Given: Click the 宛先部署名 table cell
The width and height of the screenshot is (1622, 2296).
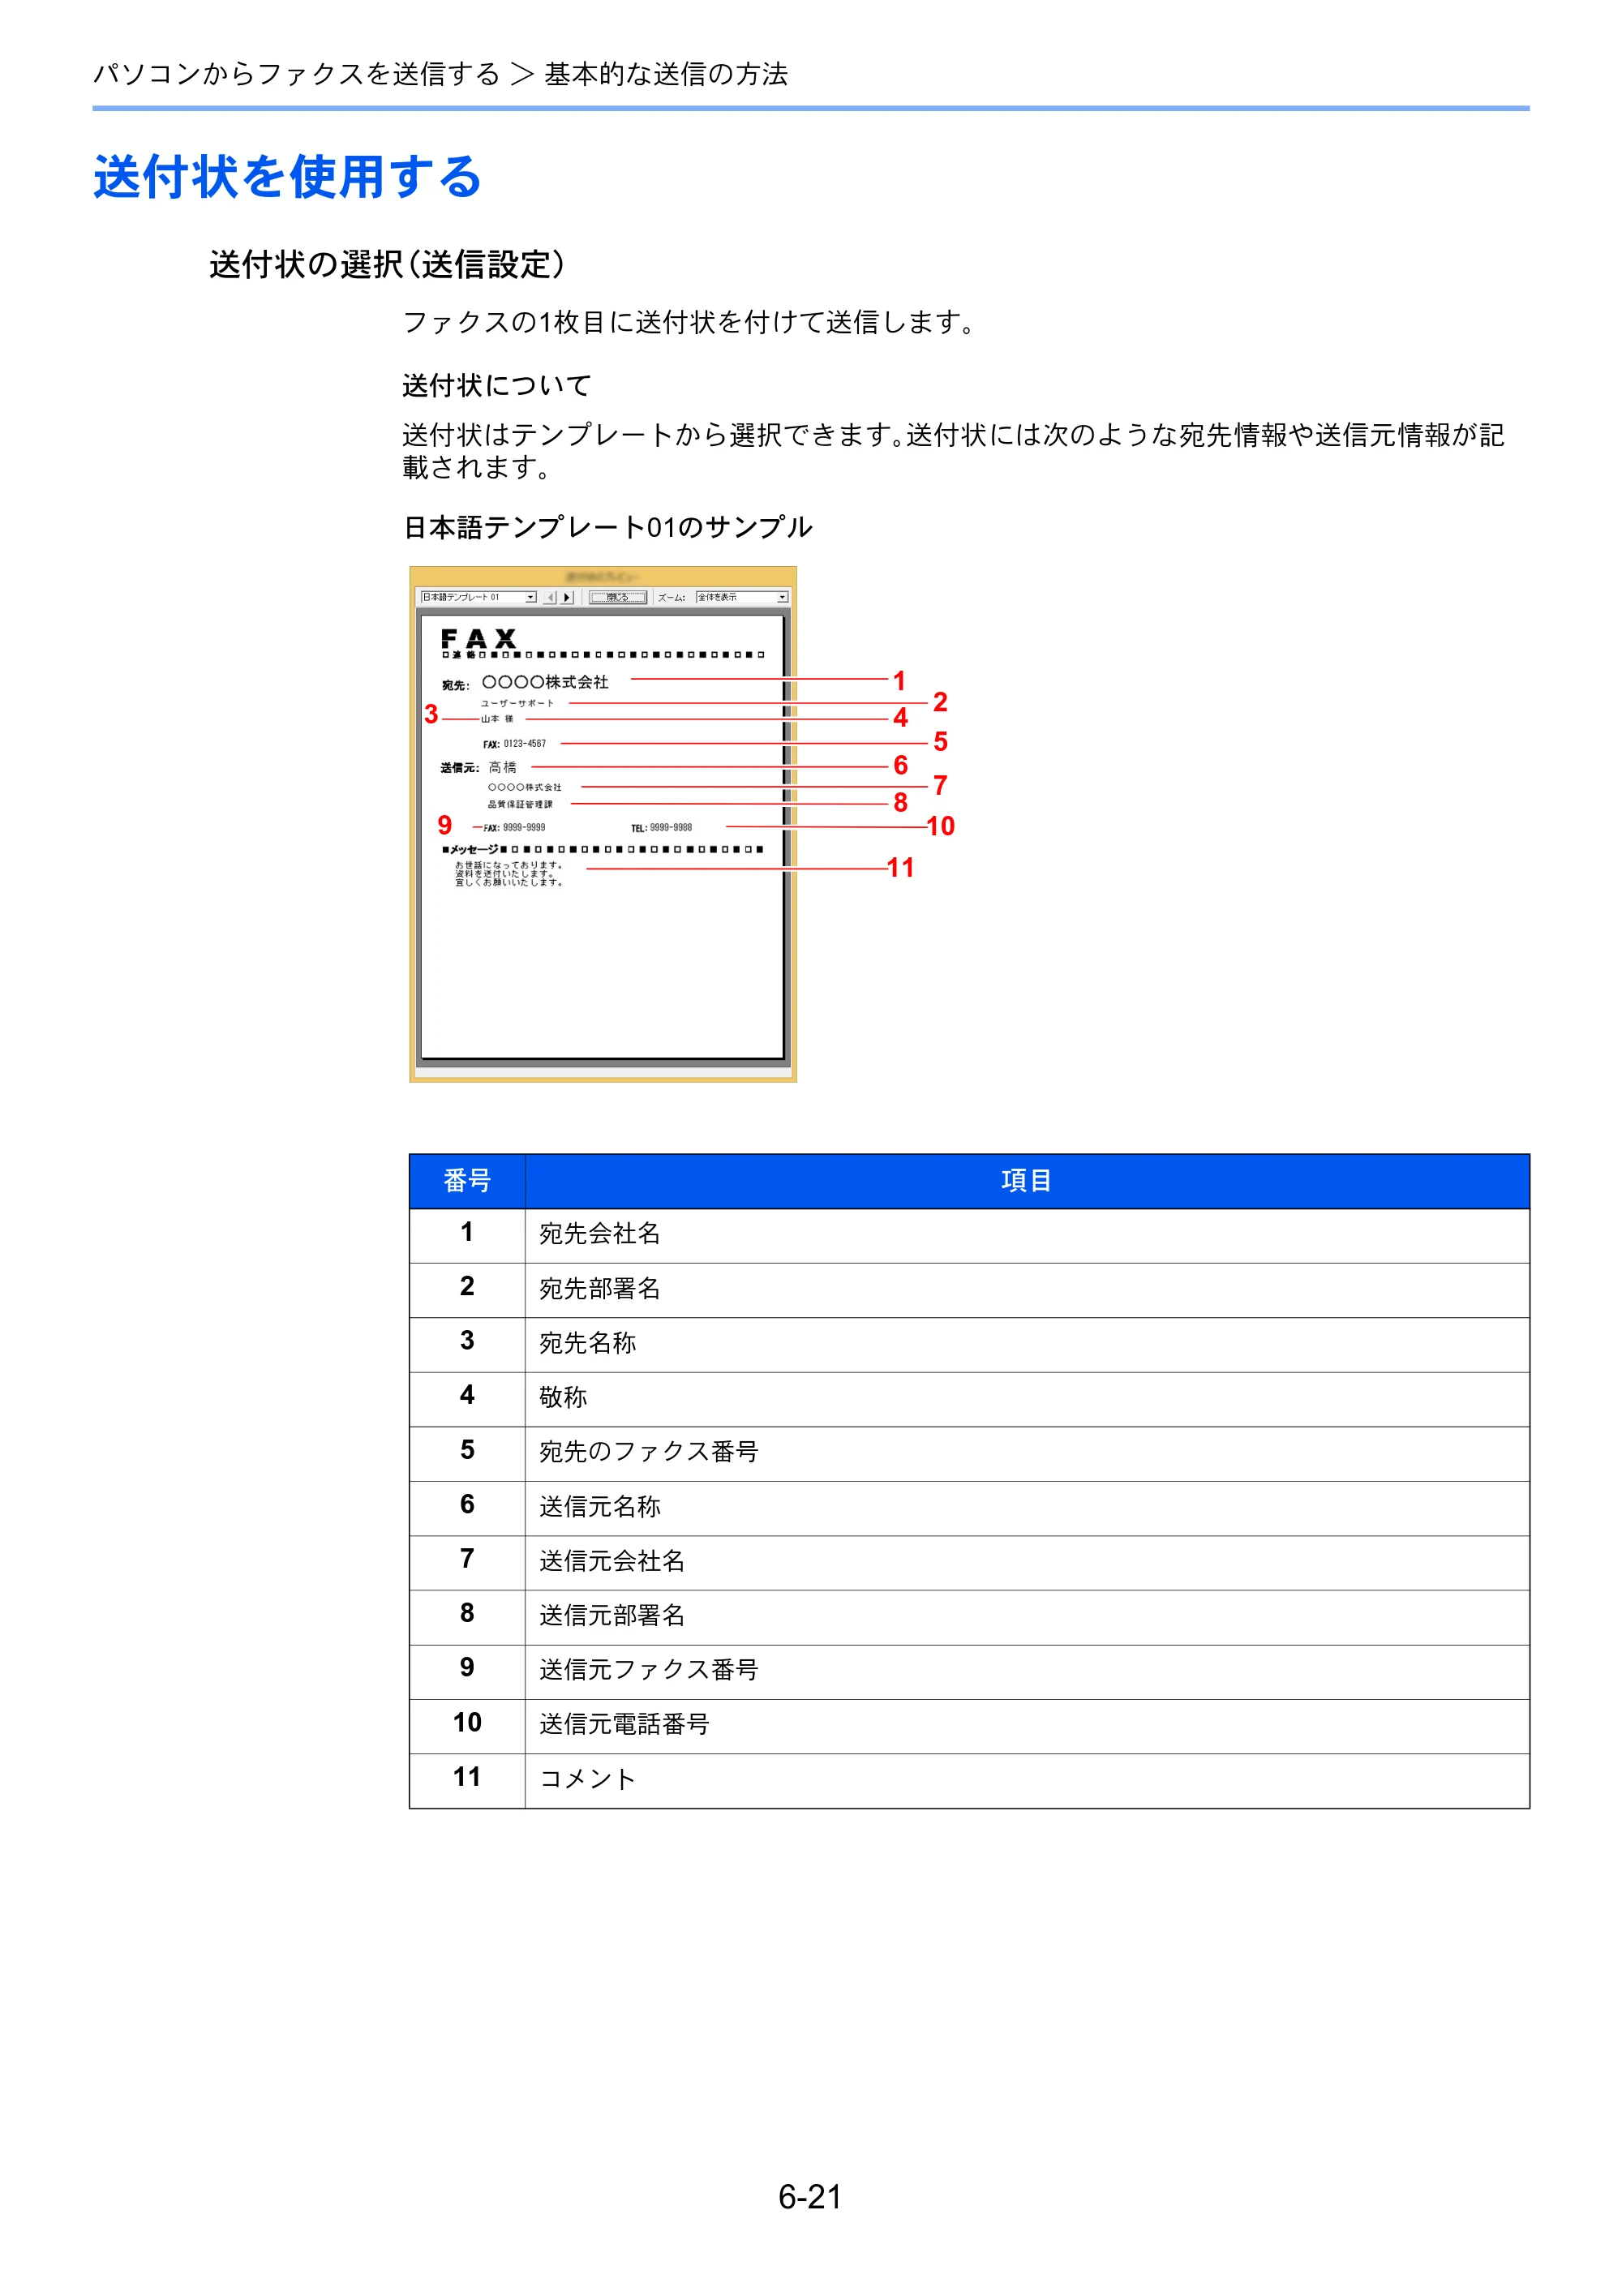Looking at the screenshot, I should pyautogui.click(x=1027, y=1290).
